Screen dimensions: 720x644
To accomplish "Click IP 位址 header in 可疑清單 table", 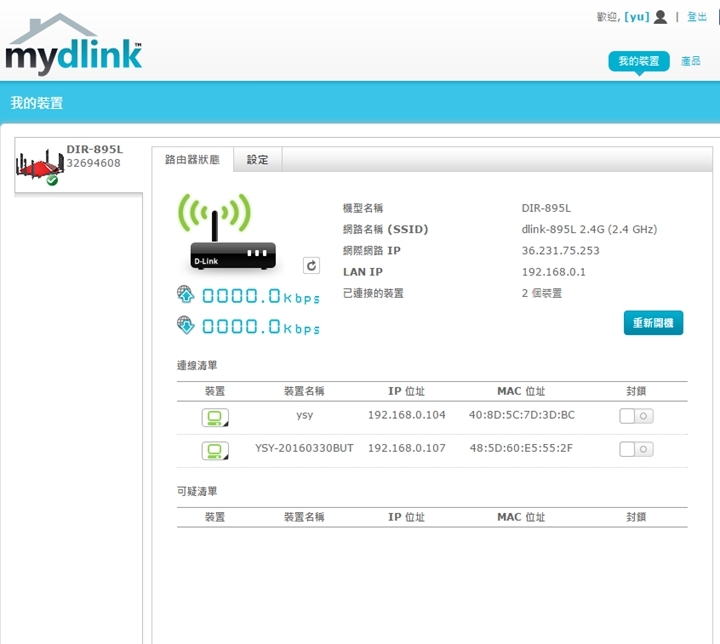I will (406, 517).
